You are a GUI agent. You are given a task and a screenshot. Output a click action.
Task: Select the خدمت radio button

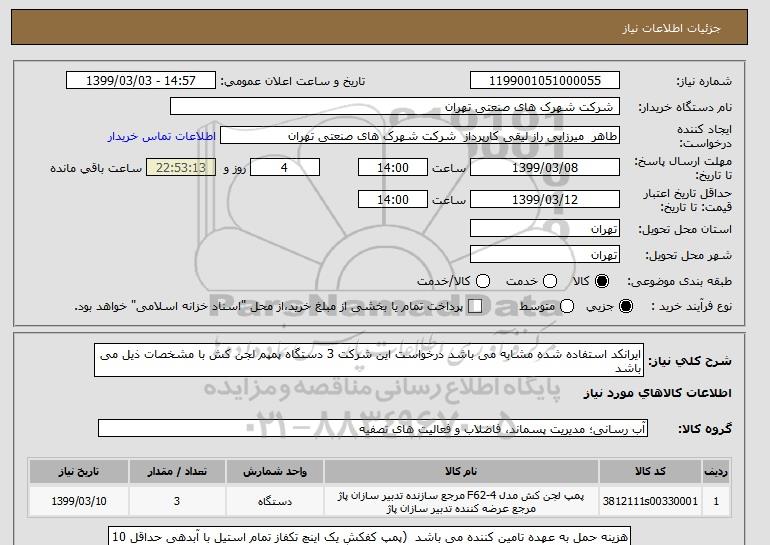tap(550, 281)
